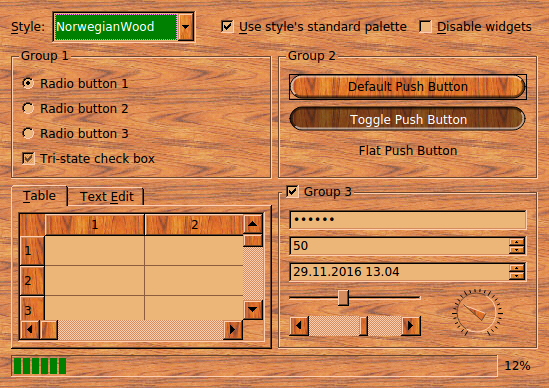Click right arrow of Group 3 scrollbar
This screenshot has width=549, height=388.
(x=411, y=326)
